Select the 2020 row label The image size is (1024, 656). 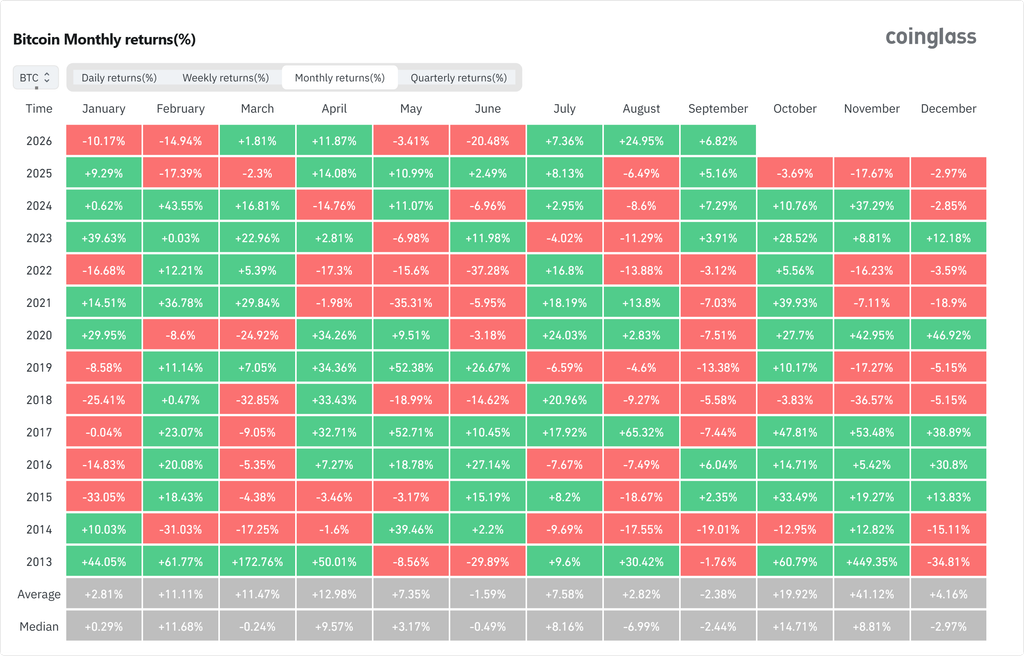pyautogui.click(x=39, y=335)
